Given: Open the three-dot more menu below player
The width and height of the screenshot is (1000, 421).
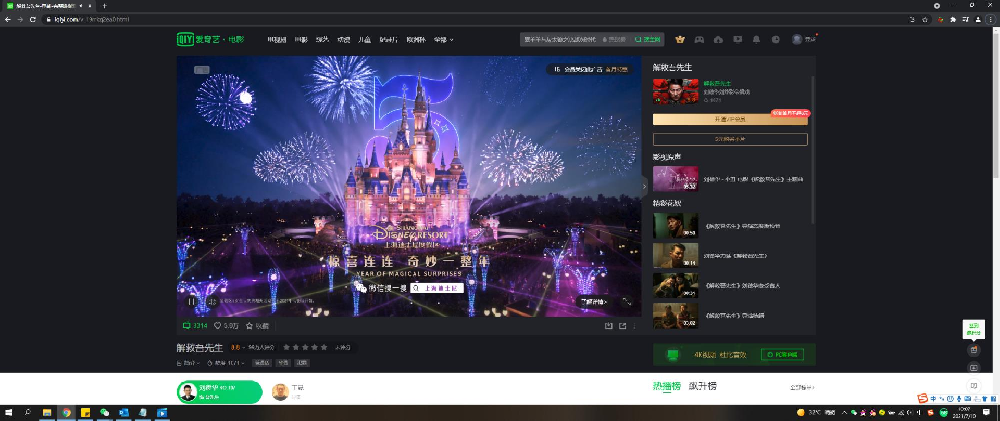Looking at the screenshot, I should tap(635, 326).
